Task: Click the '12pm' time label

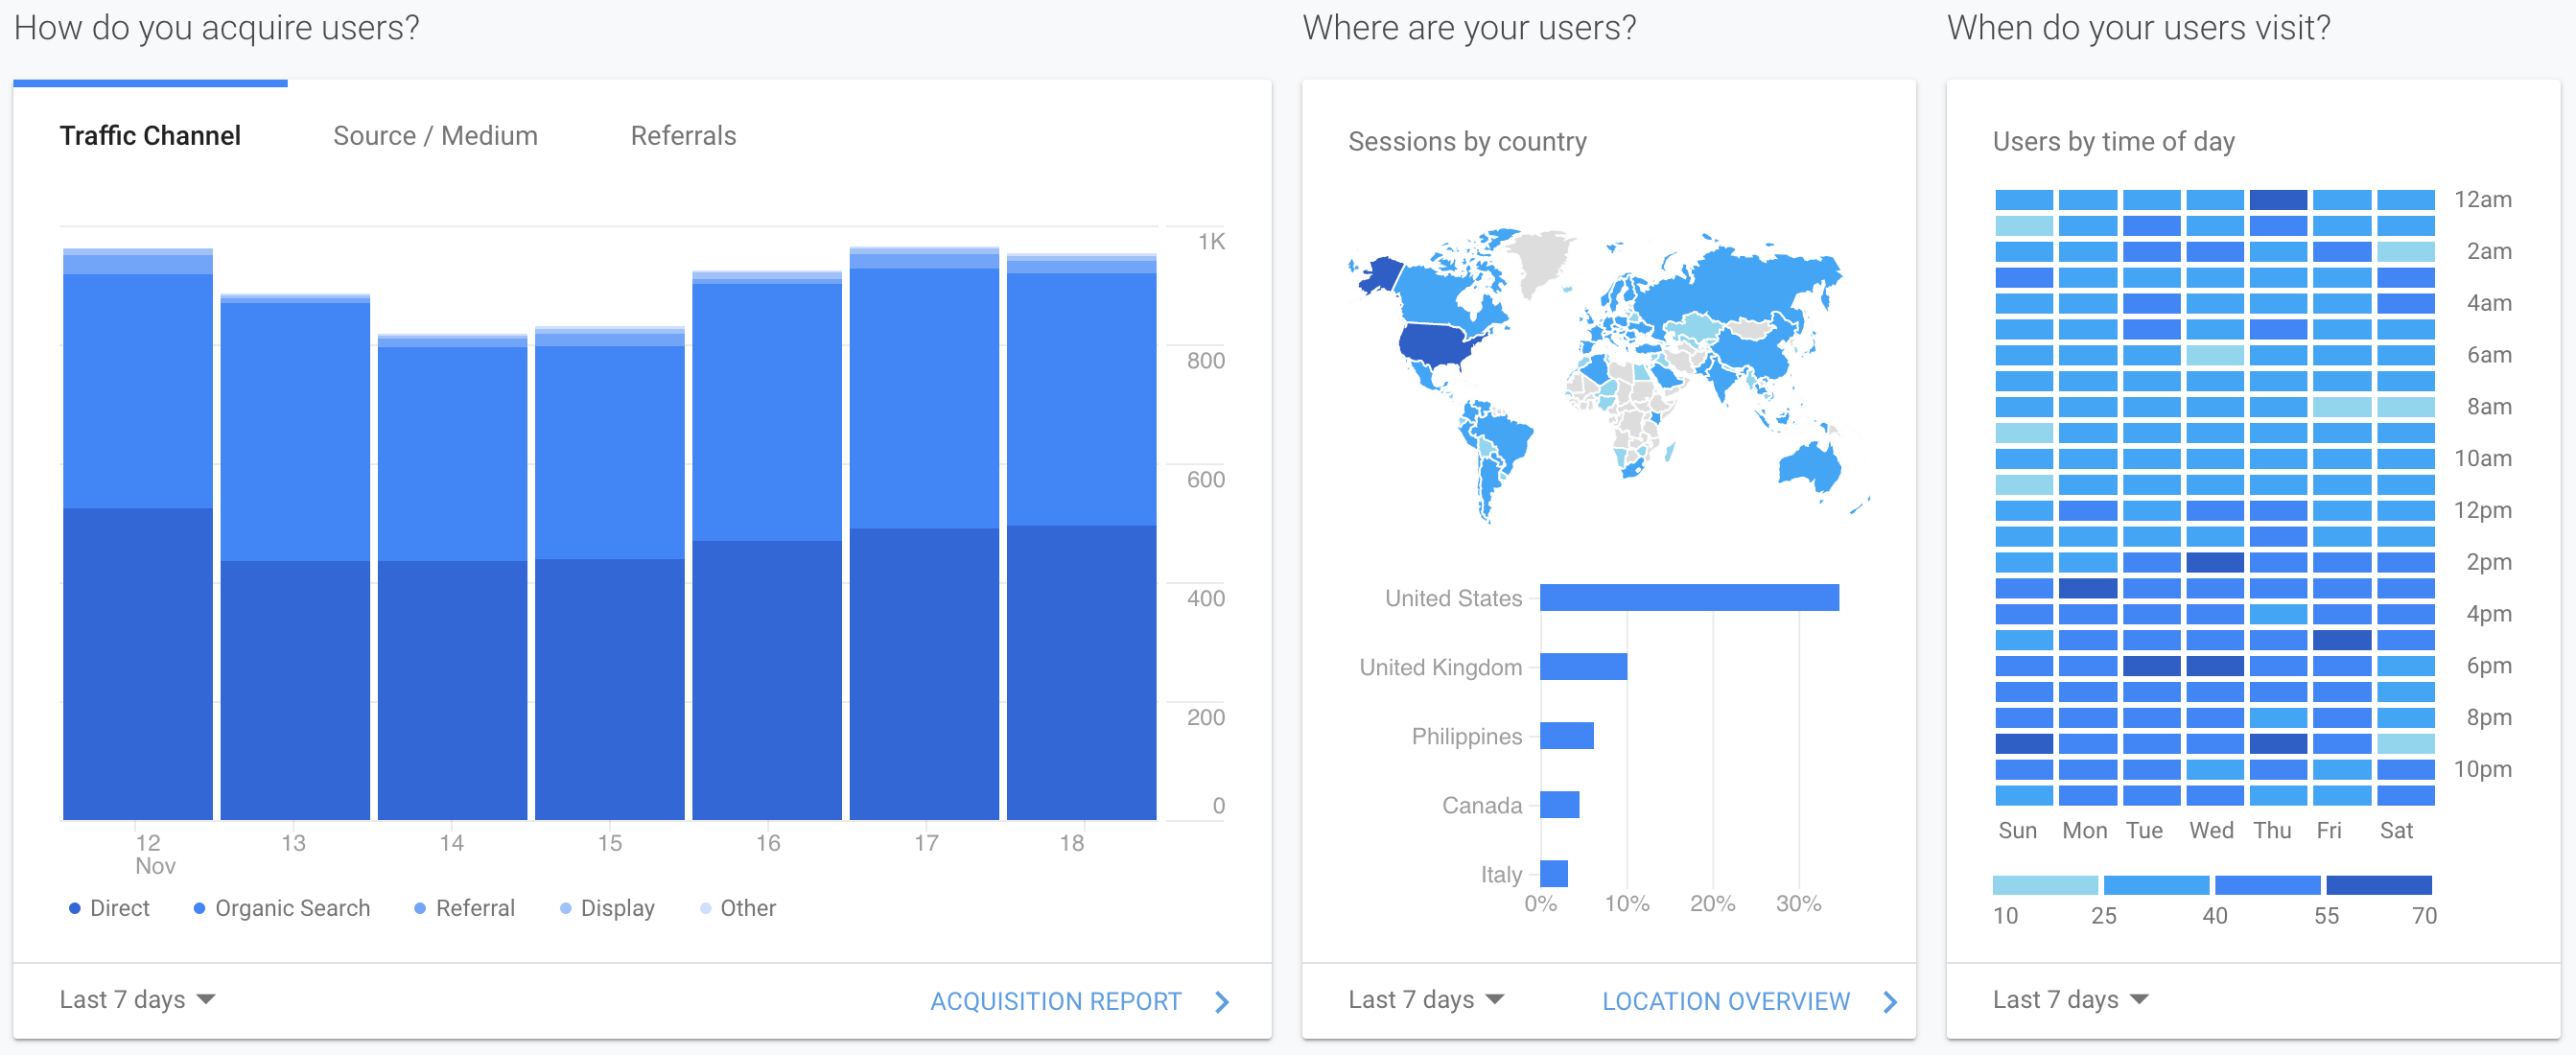Action: [2483, 510]
